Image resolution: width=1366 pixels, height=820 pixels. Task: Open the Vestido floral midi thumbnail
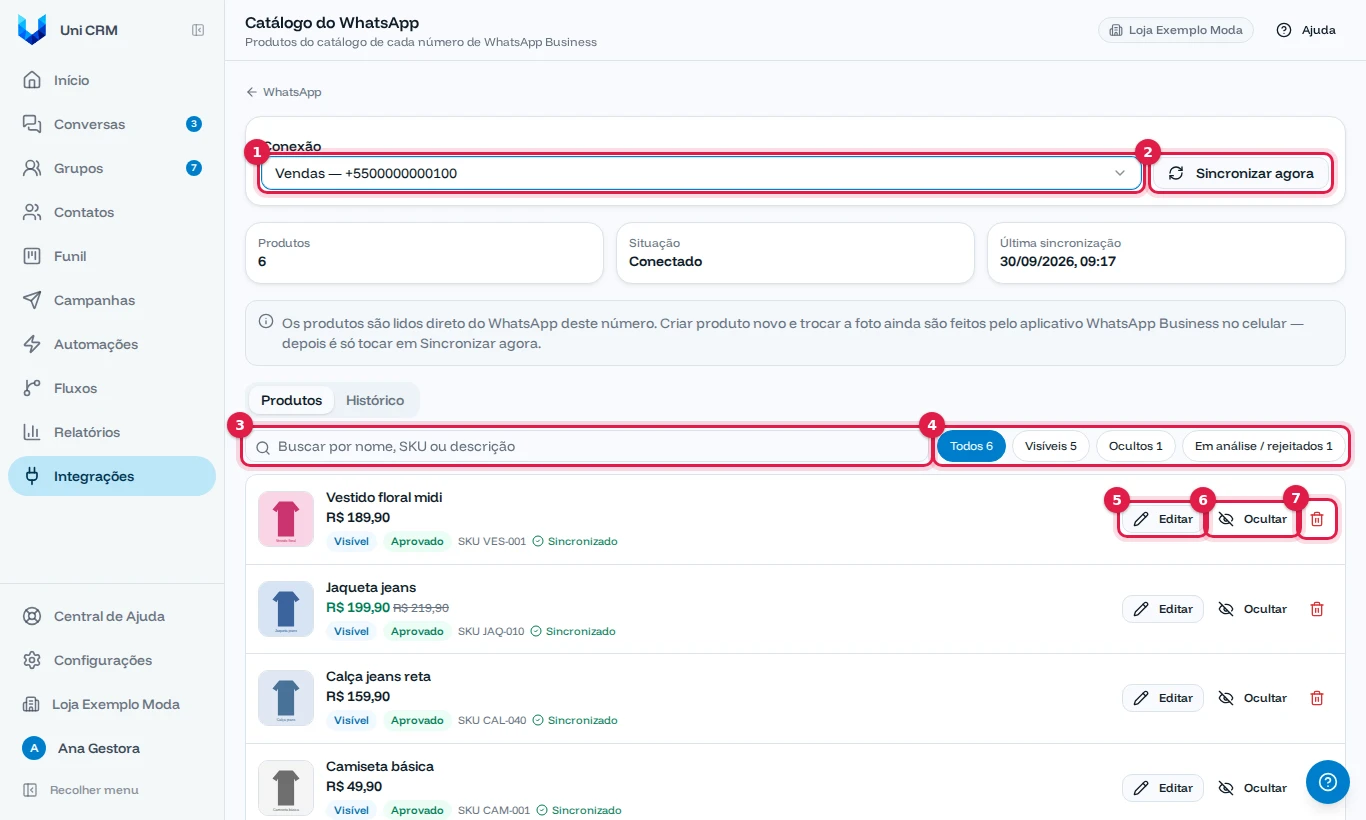click(x=286, y=519)
